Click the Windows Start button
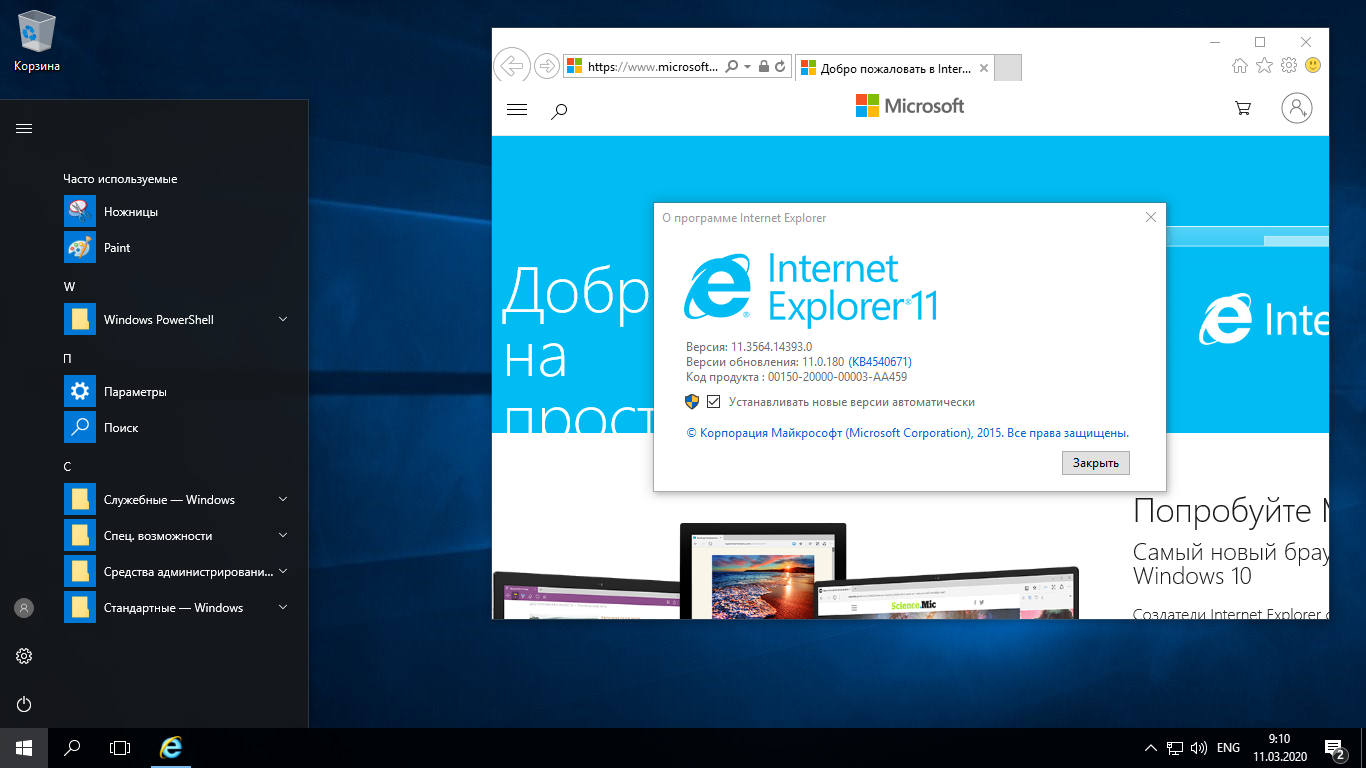 (24, 747)
